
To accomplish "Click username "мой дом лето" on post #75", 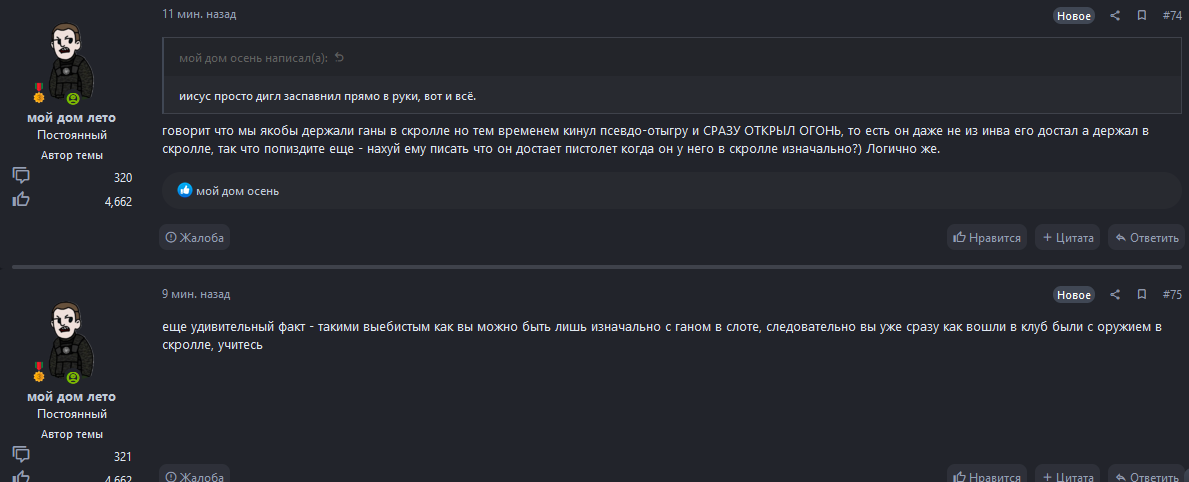I will [71, 397].
